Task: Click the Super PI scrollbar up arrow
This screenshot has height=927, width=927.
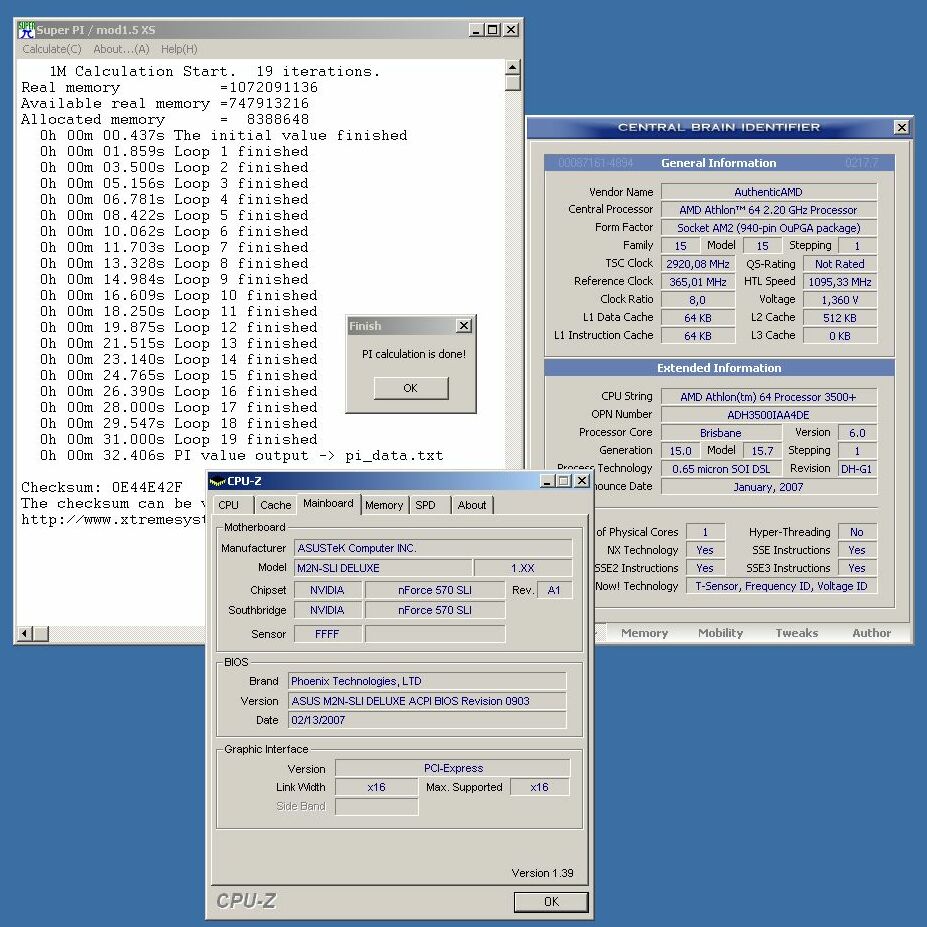Action: [x=513, y=68]
